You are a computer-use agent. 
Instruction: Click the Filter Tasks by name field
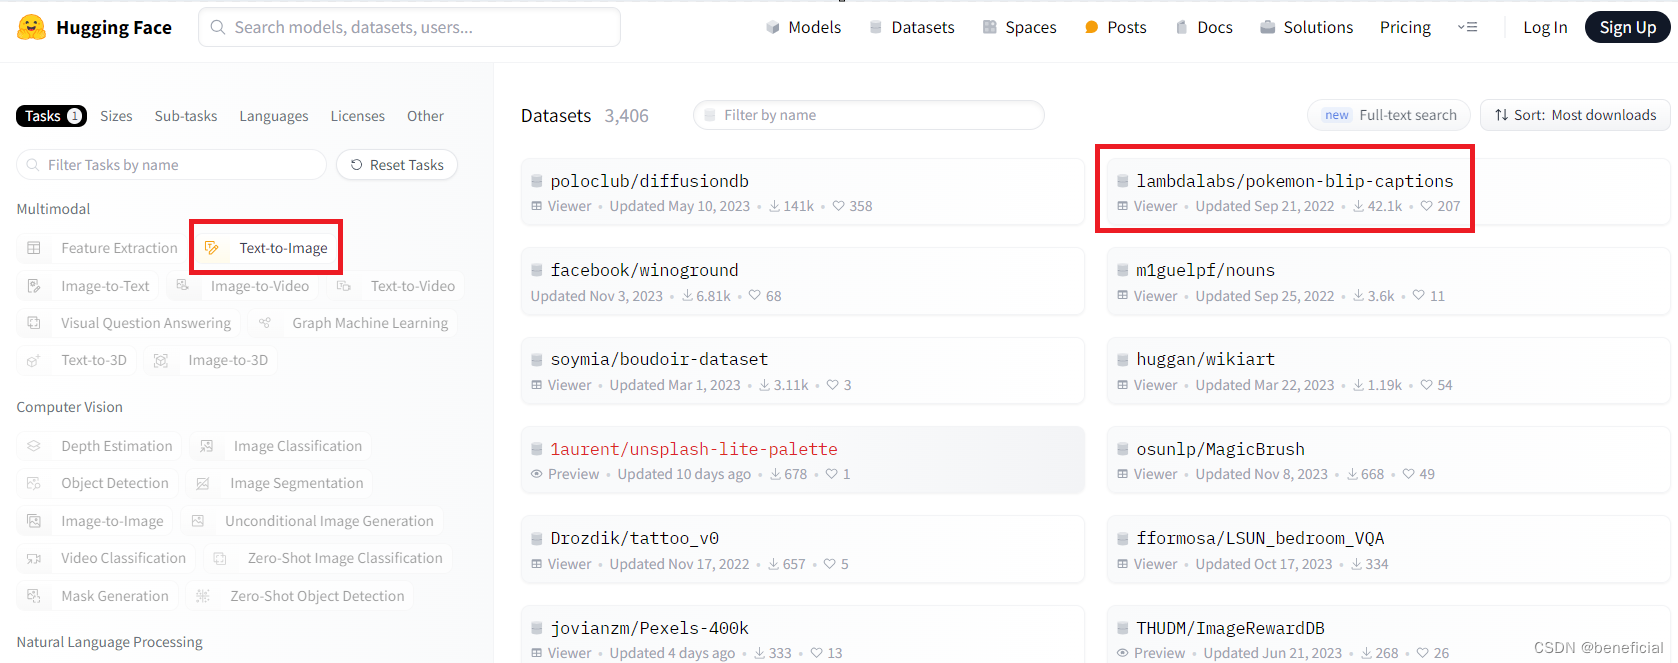[172, 165]
